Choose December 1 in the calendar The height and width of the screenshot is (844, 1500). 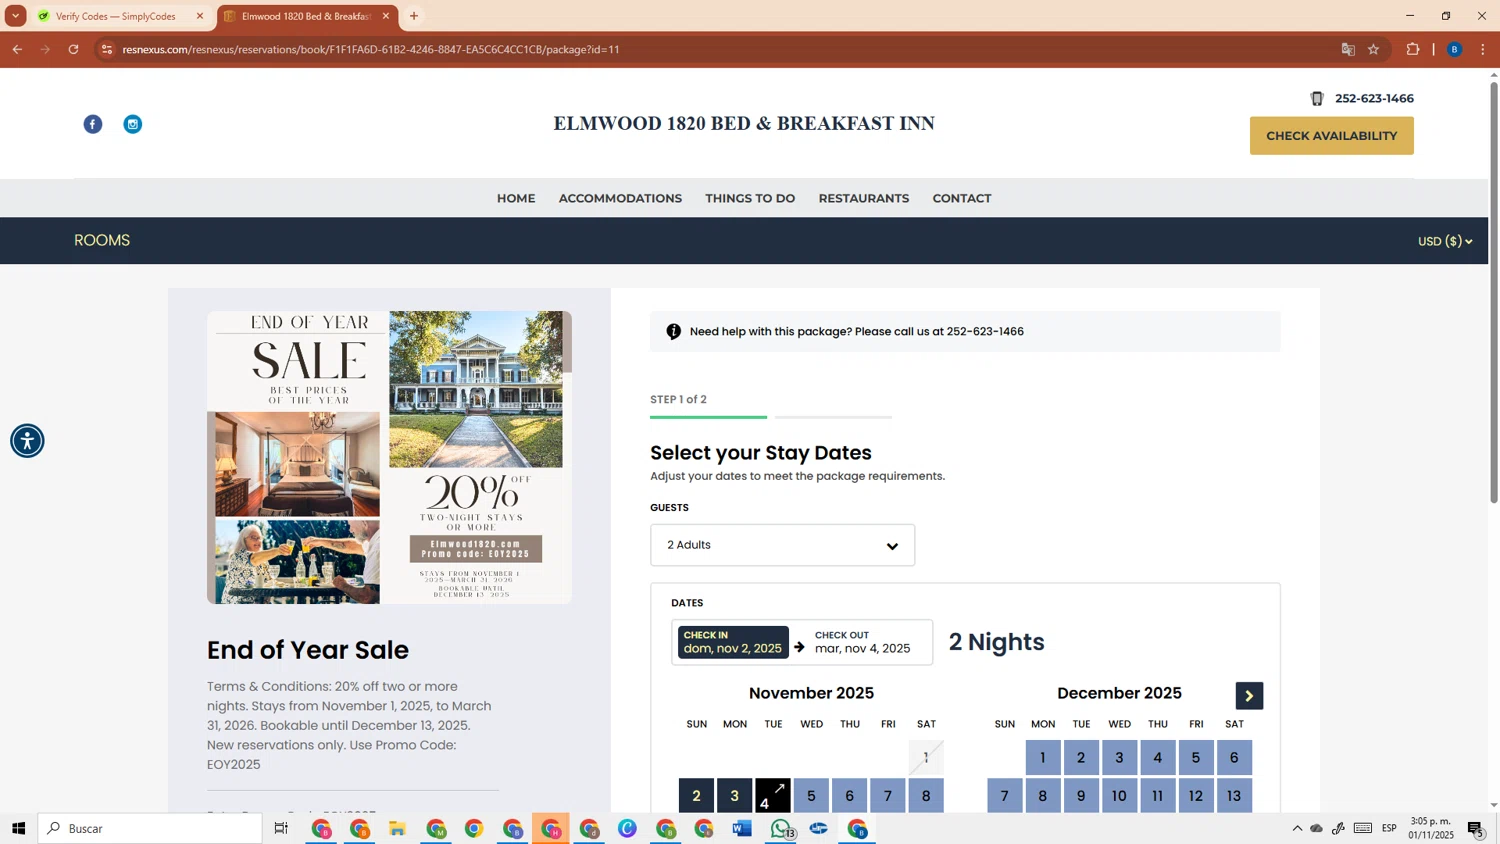[1043, 757]
